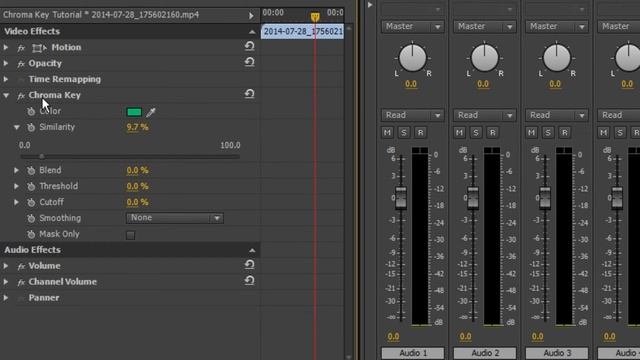This screenshot has height=360, width=640.
Task: Mute the Audio 2 track
Action: (459, 132)
